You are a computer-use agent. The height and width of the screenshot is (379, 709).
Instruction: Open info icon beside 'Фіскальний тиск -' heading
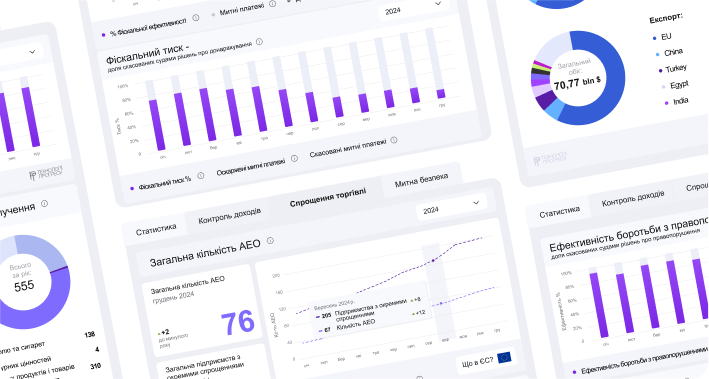click(260, 42)
